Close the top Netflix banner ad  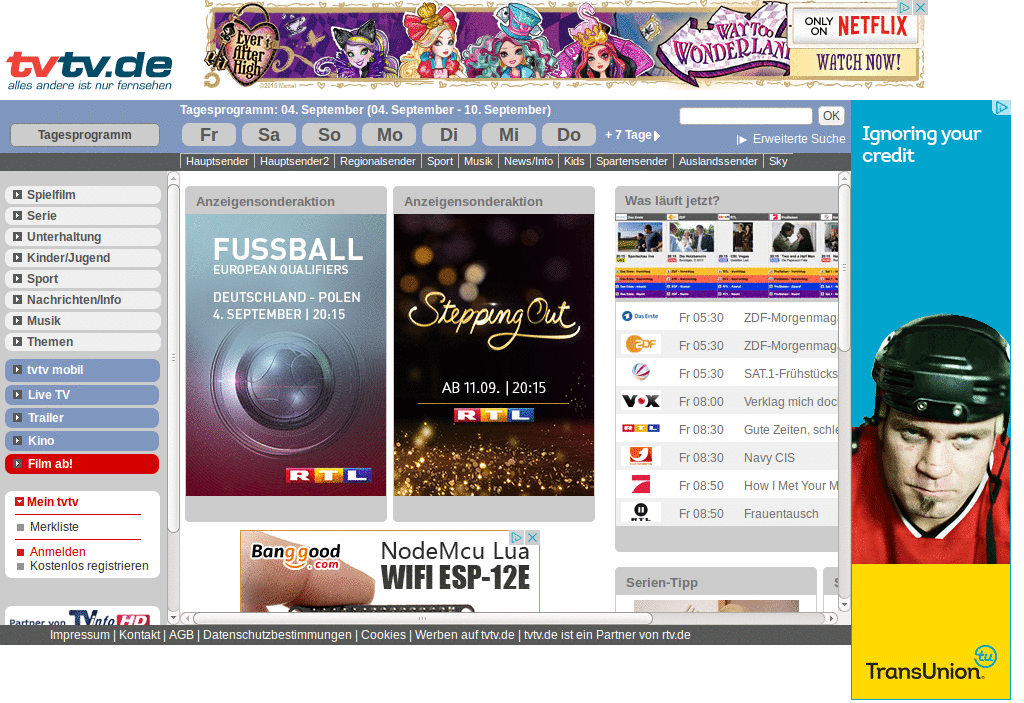pos(920,7)
